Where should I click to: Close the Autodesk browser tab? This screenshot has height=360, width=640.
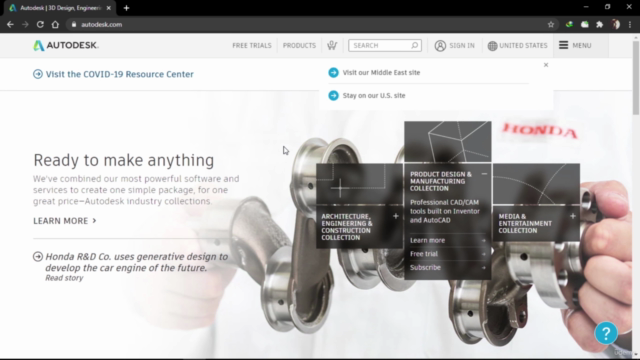109,8
